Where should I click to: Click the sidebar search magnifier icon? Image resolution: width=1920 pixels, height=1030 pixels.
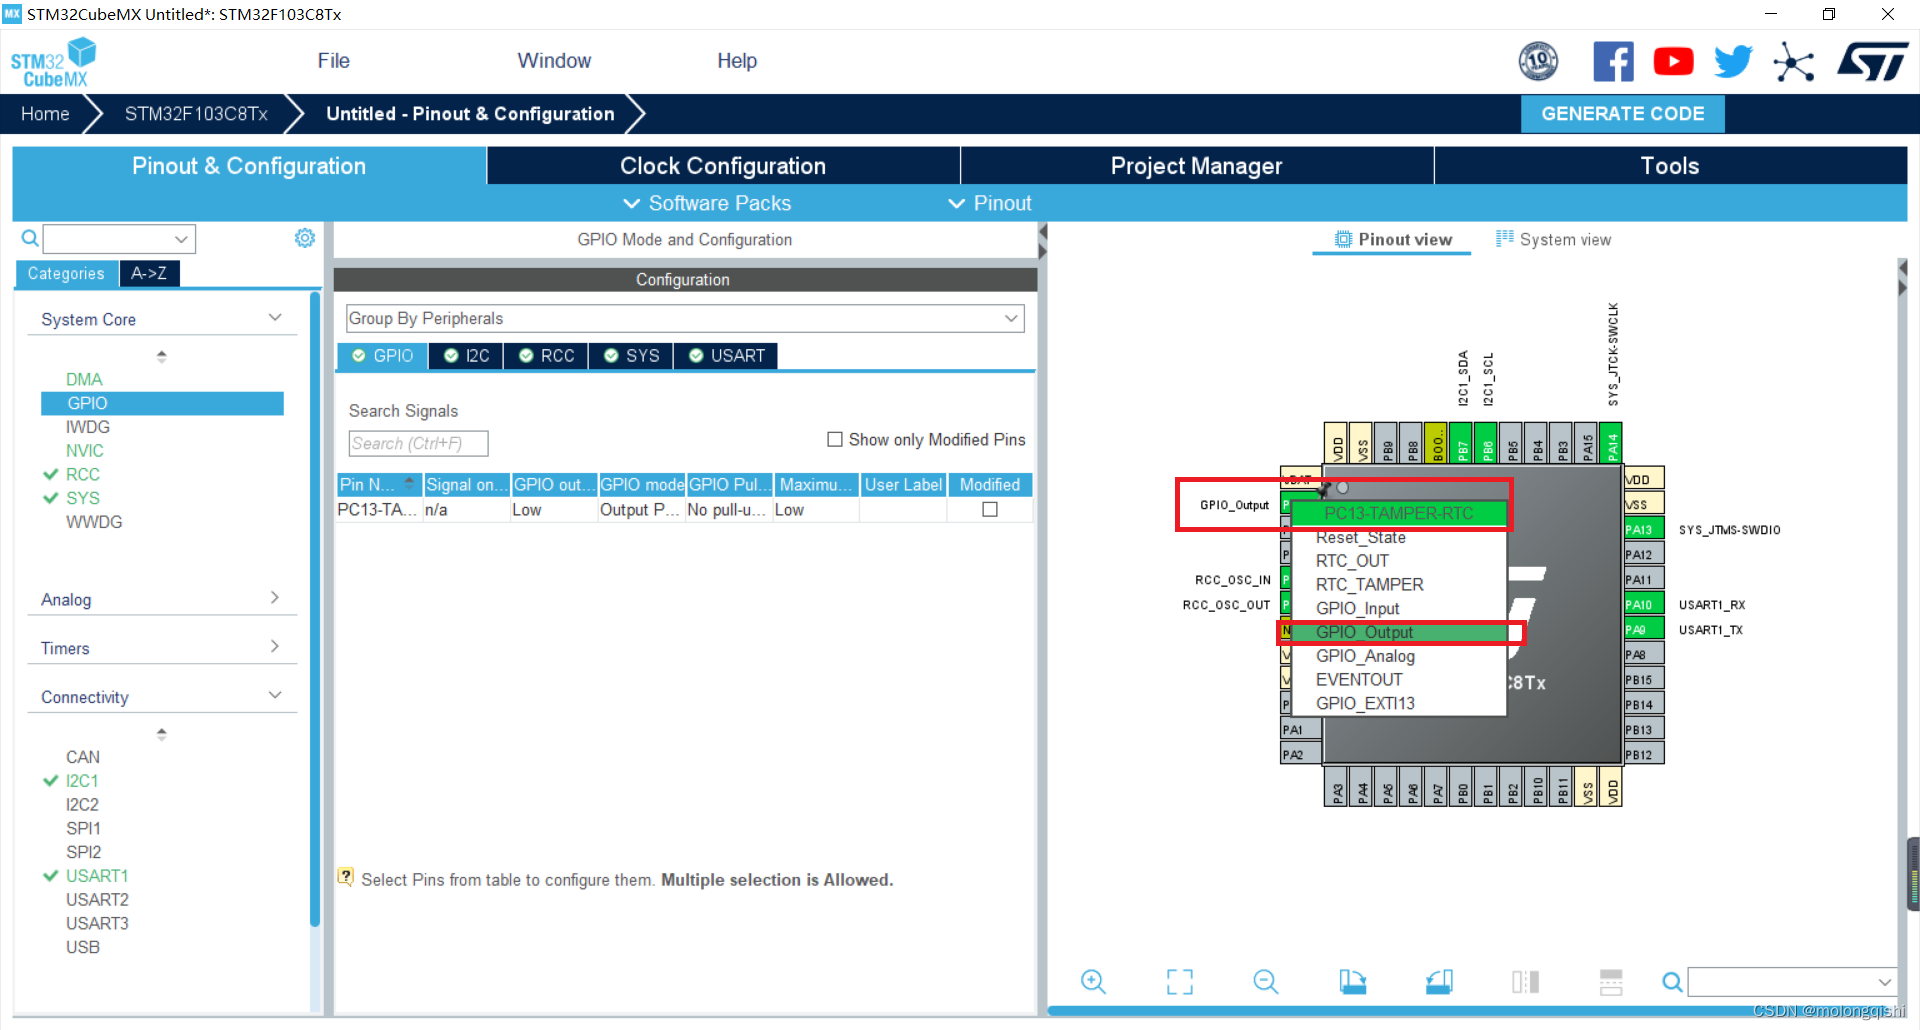click(x=30, y=238)
